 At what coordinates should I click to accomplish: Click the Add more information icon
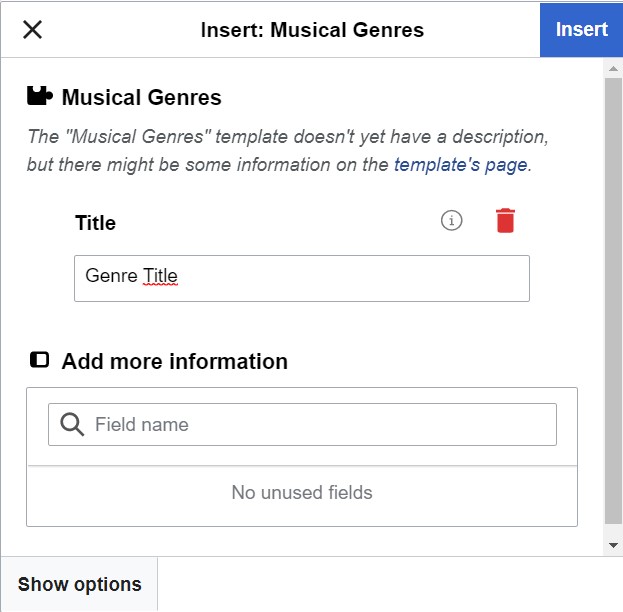(x=39, y=360)
